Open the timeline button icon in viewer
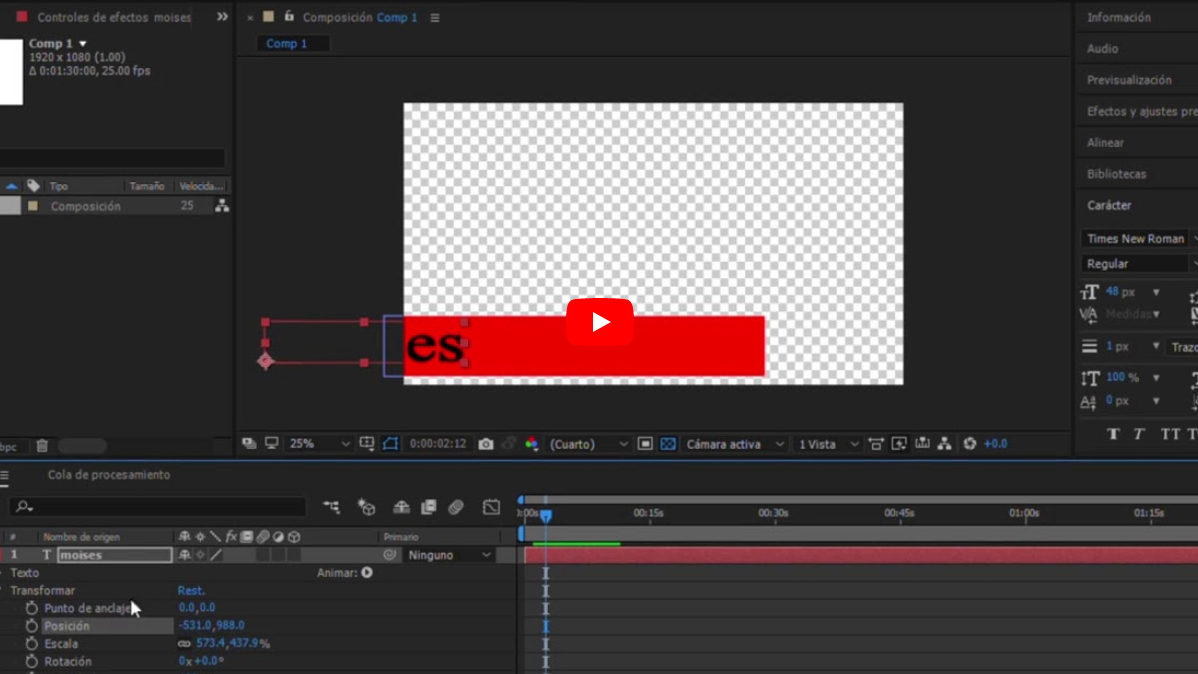The width and height of the screenshot is (1198, 674). tap(922, 444)
